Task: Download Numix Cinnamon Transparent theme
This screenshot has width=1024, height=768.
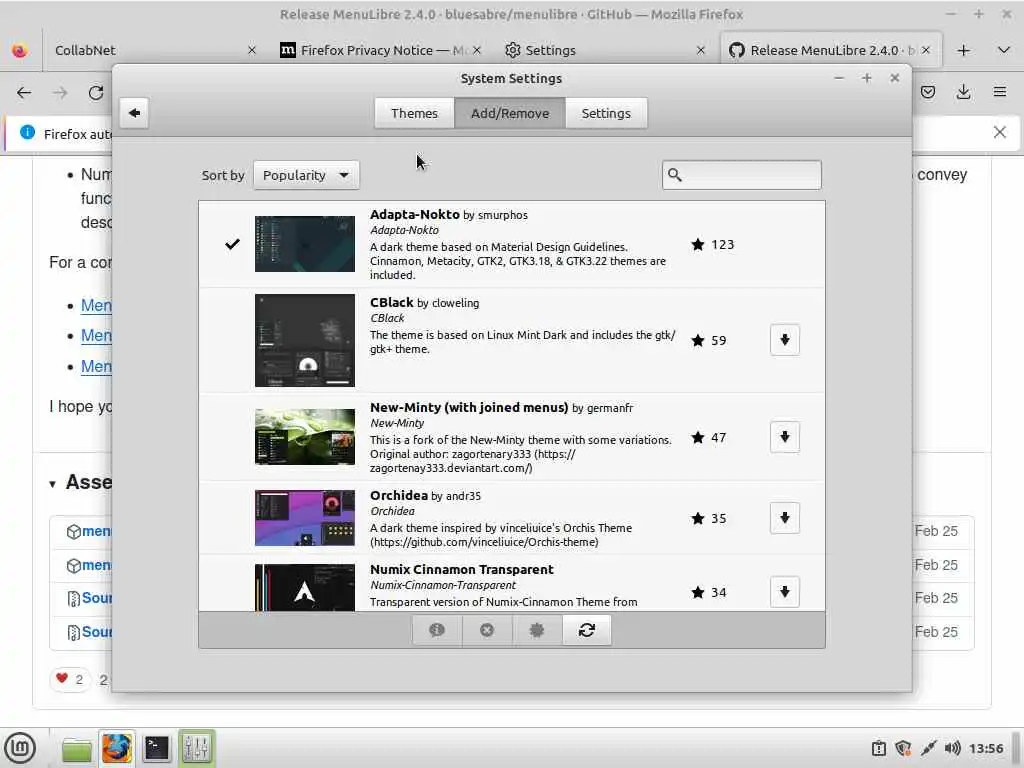Action: pos(784,592)
